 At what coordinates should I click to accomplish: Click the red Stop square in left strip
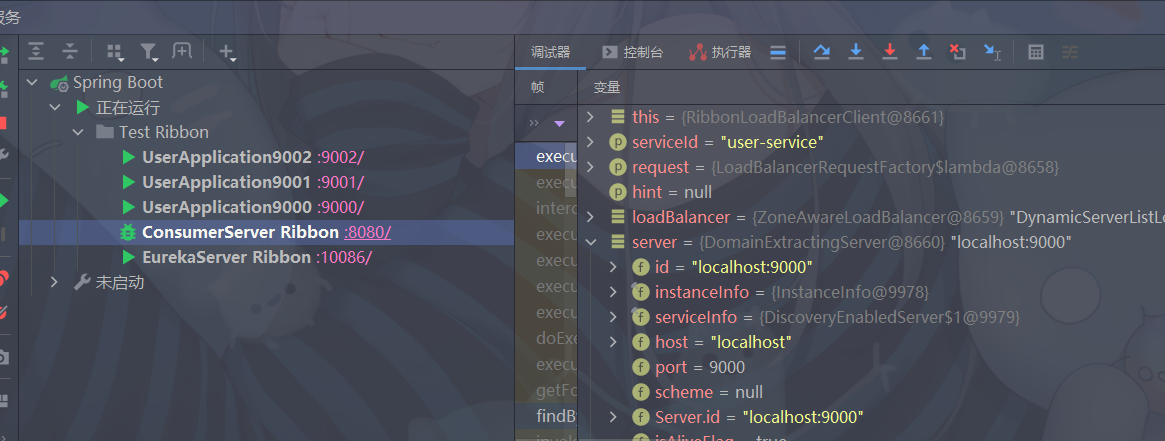coord(3,122)
